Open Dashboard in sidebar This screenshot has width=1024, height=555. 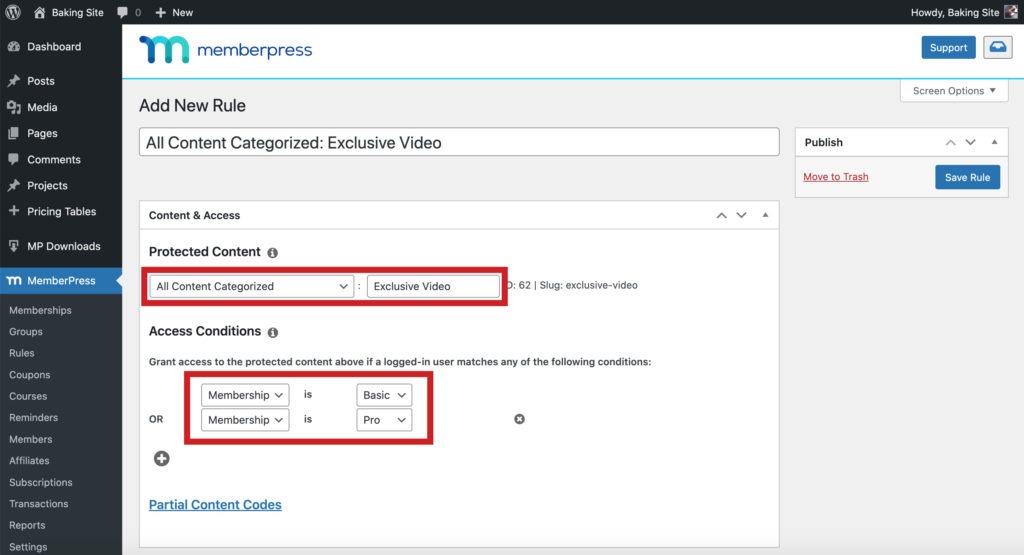pos(54,46)
